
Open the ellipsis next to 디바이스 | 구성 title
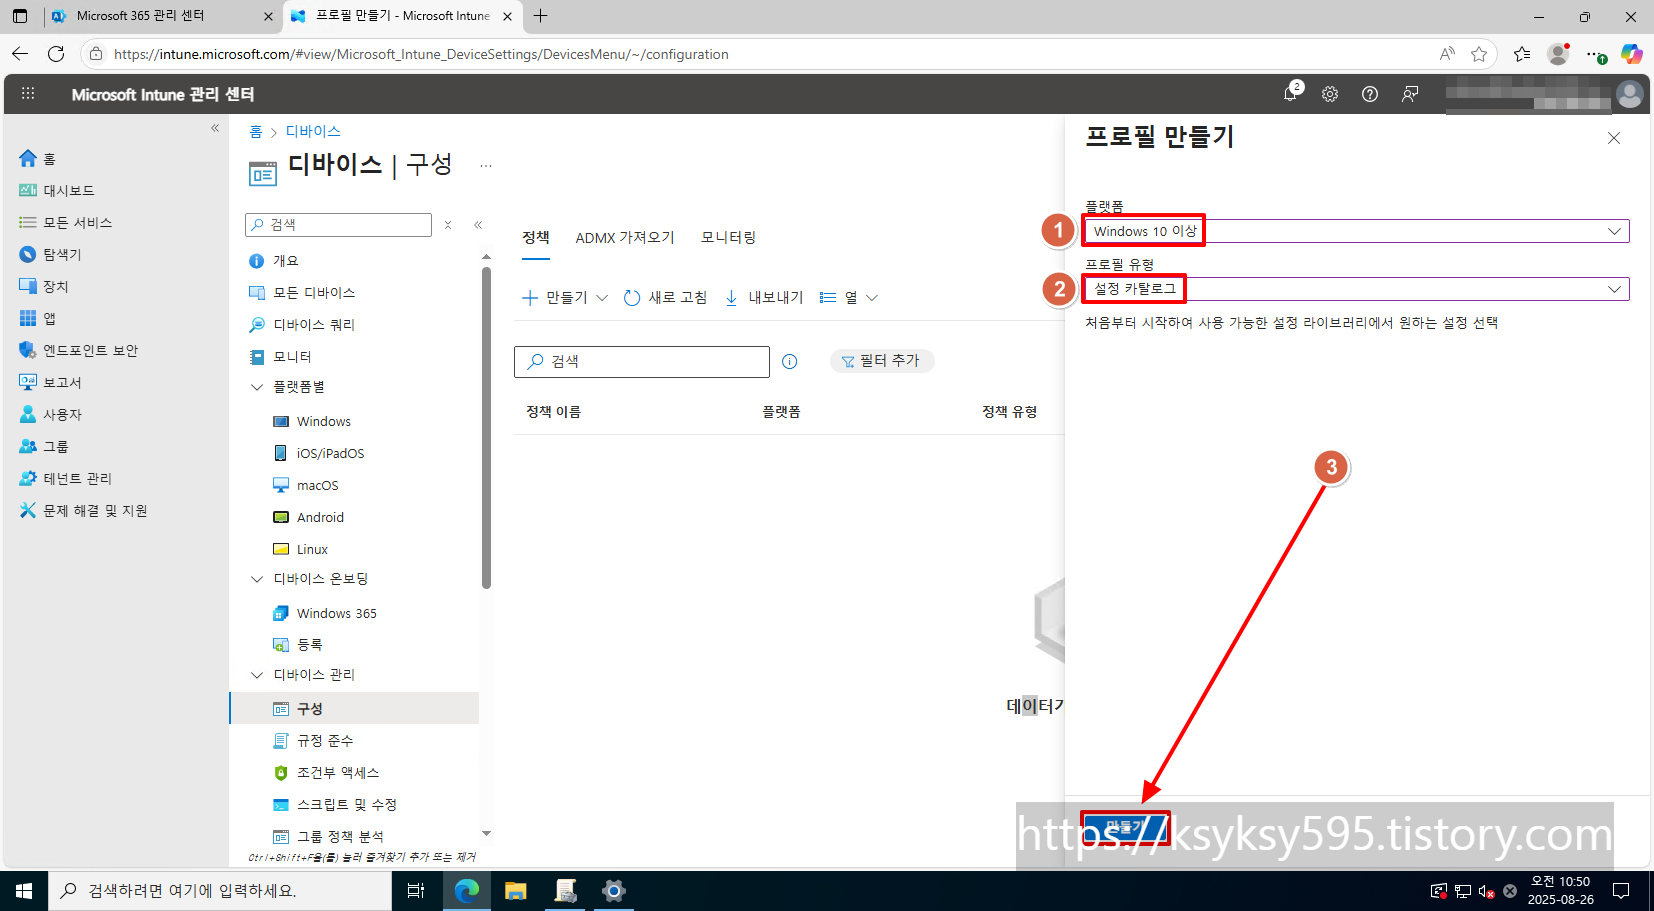click(x=486, y=166)
